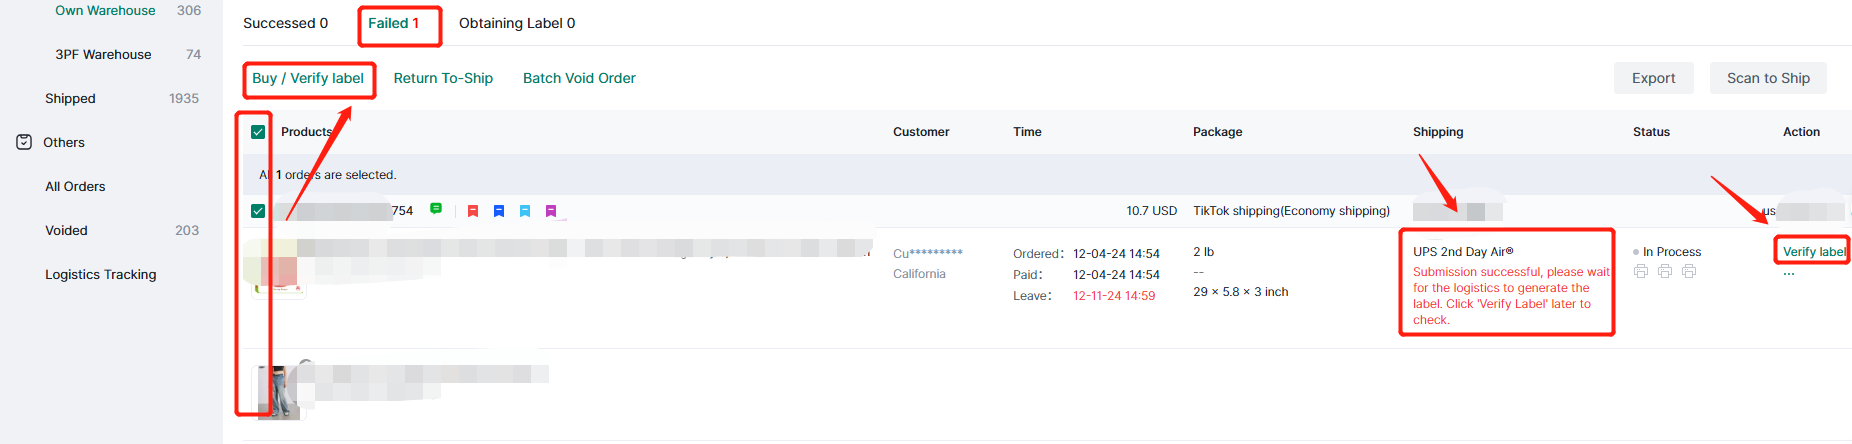Click the light blue bookmark flag icon
This screenshot has width=1852, height=444.
tap(525, 211)
